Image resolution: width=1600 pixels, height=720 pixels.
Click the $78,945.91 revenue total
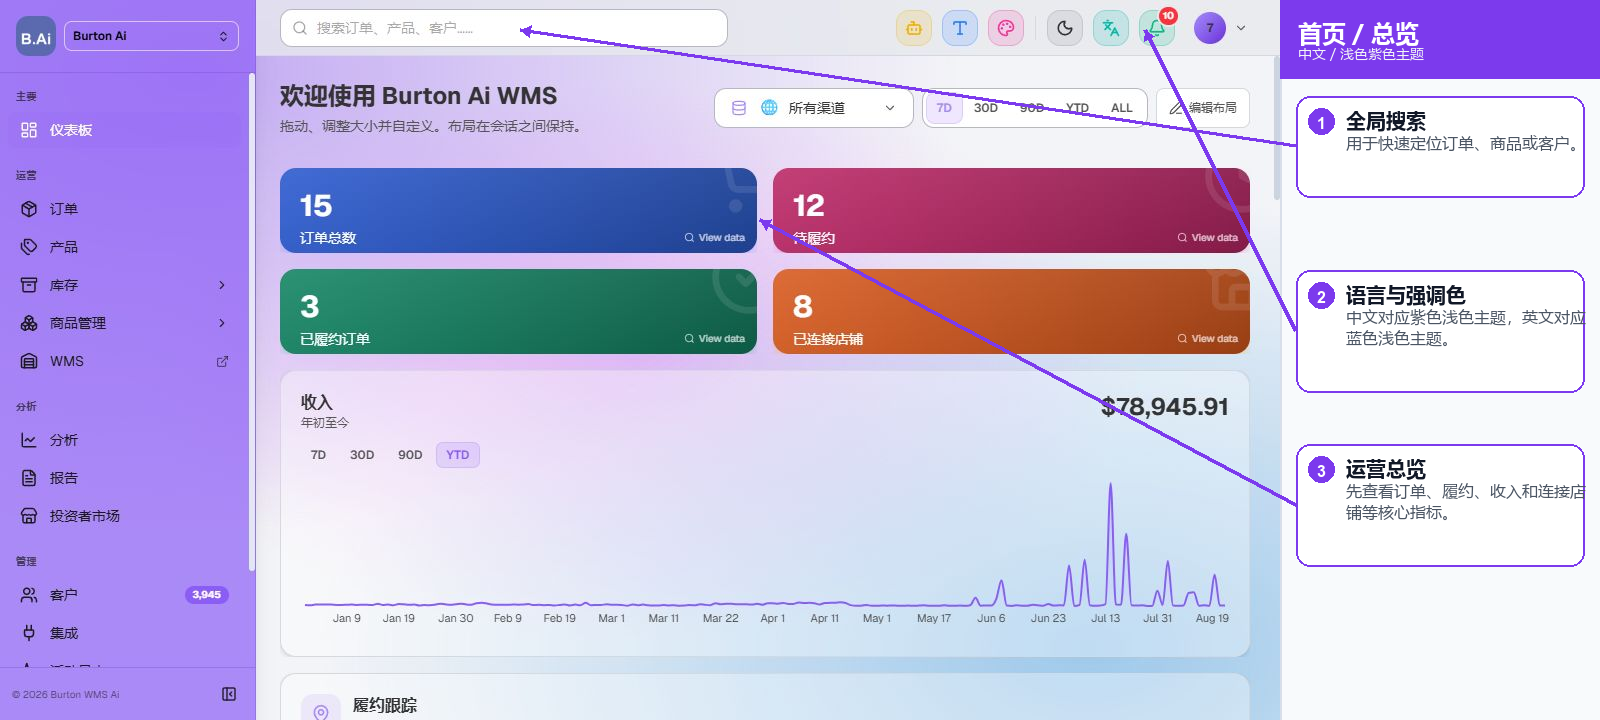1165,407
